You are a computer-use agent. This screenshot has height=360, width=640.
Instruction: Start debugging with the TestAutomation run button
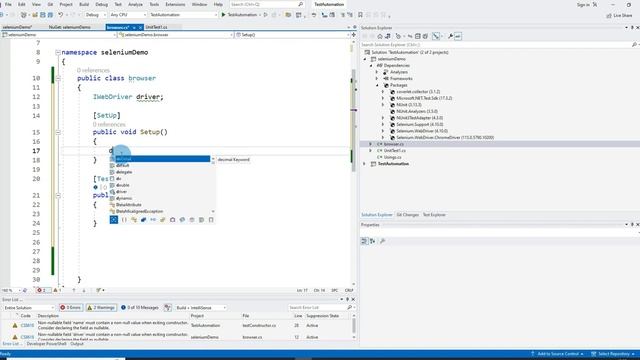coord(239,15)
